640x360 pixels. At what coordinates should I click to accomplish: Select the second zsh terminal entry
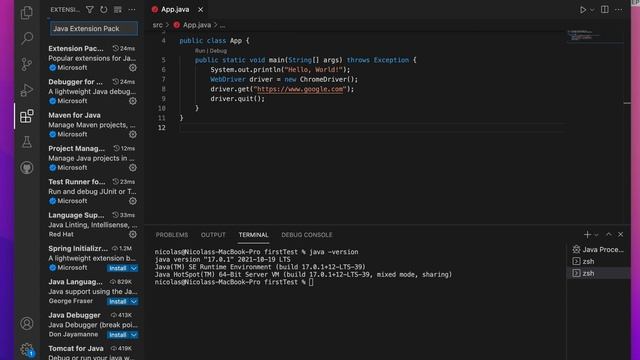click(598, 273)
